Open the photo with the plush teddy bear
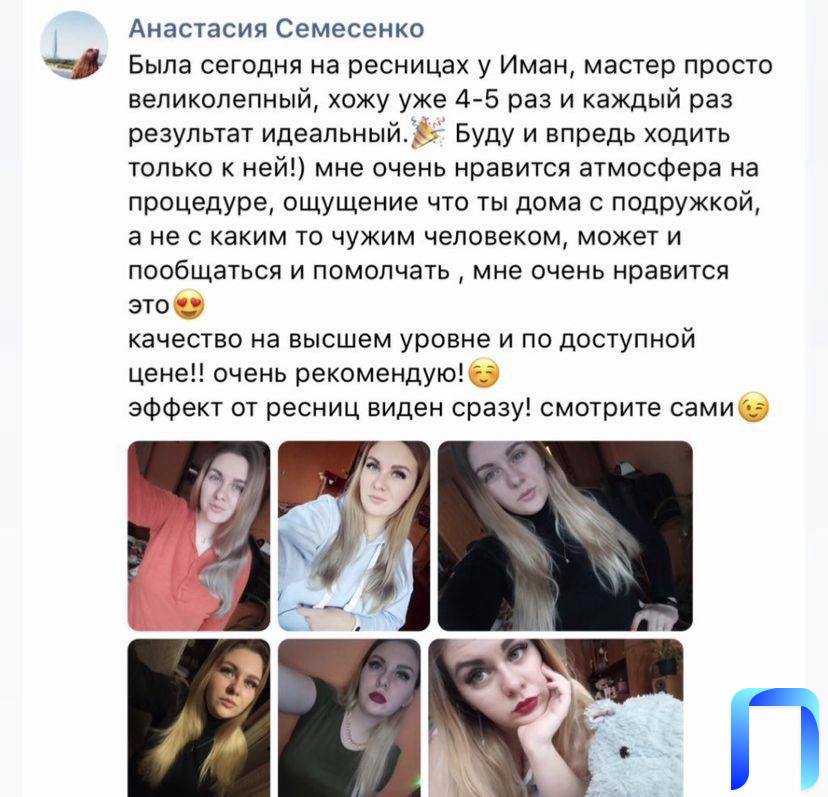This screenshot has height=797, width=828. tap(556, 718)
